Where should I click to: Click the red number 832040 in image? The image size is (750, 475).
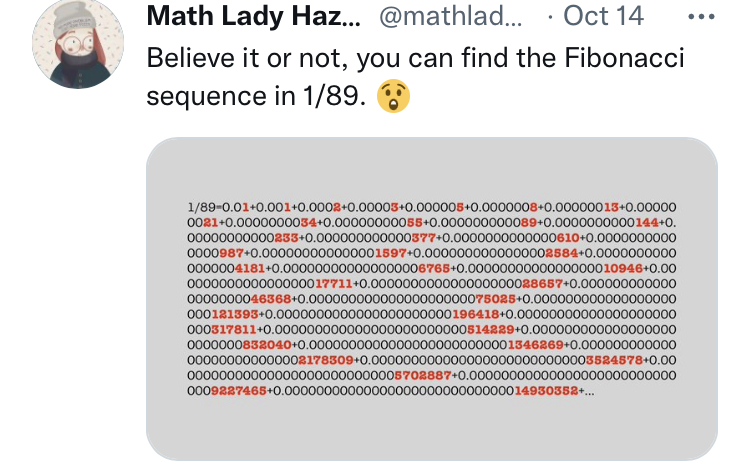pos(265,344)
